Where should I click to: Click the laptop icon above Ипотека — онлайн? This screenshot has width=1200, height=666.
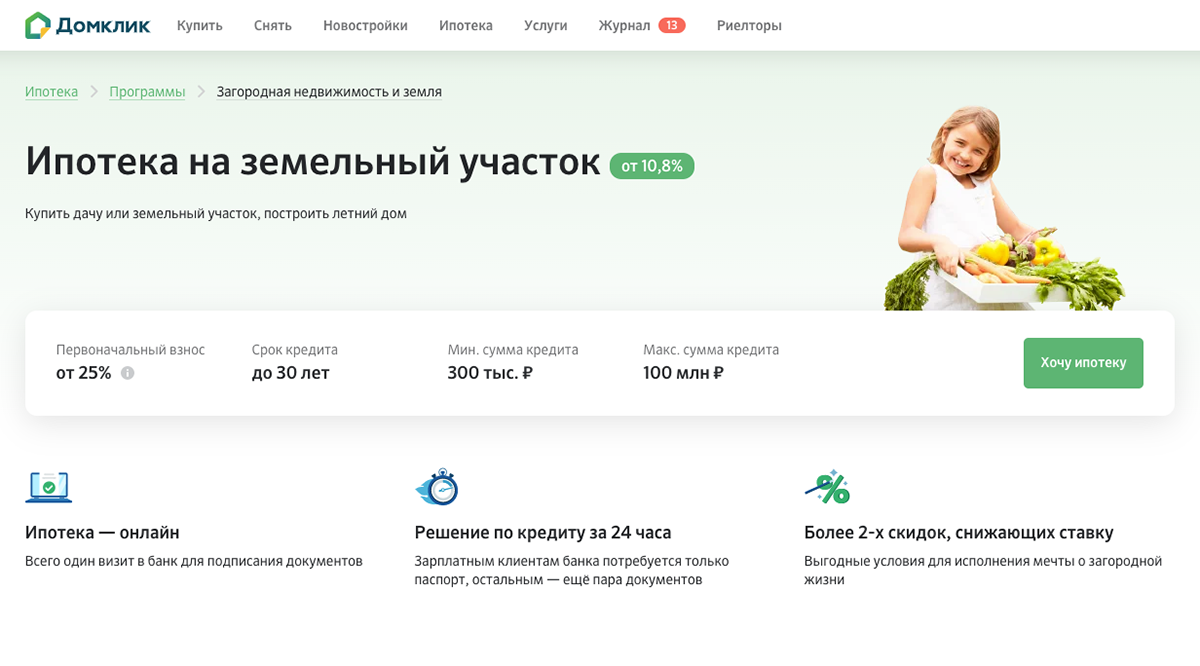(48, 487)
